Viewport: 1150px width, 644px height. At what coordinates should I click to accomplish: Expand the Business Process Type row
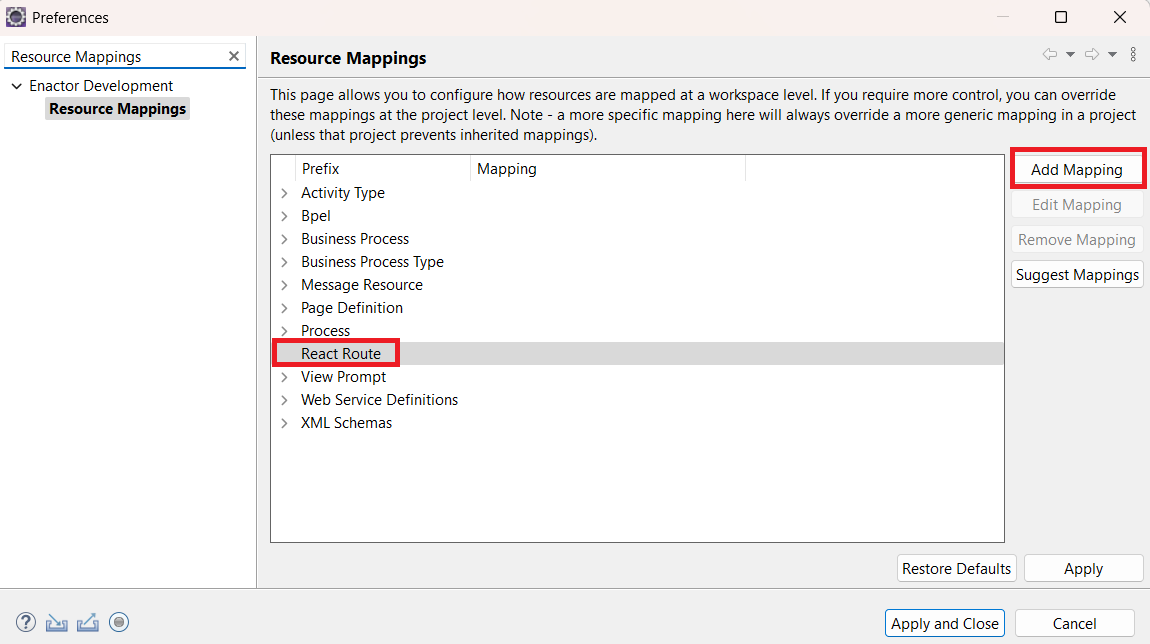(285, 262)
